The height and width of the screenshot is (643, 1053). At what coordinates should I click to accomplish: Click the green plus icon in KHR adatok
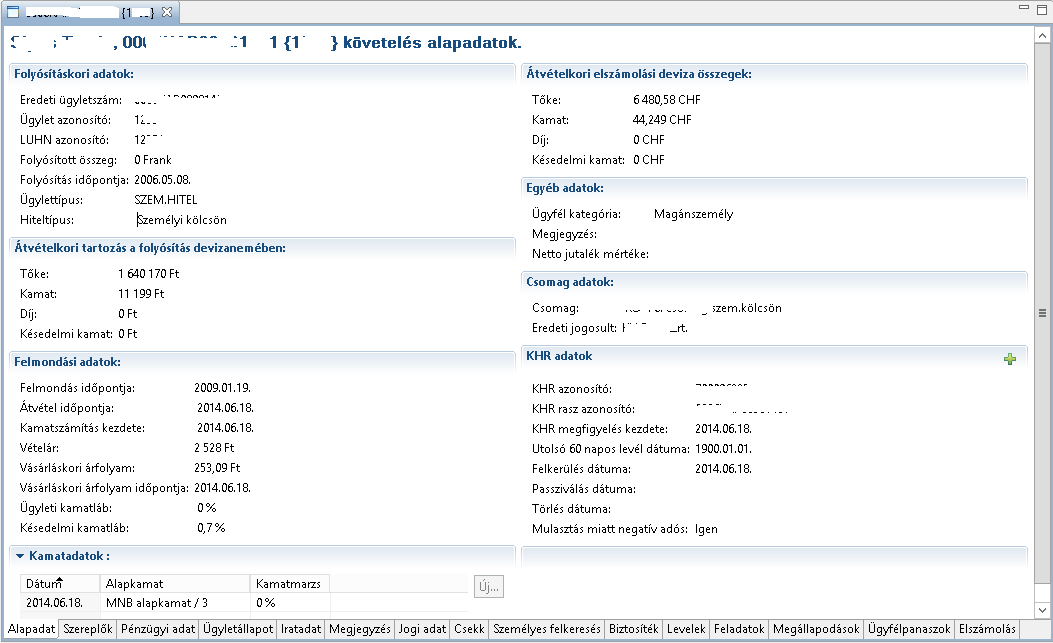[x=1009, y=359]
